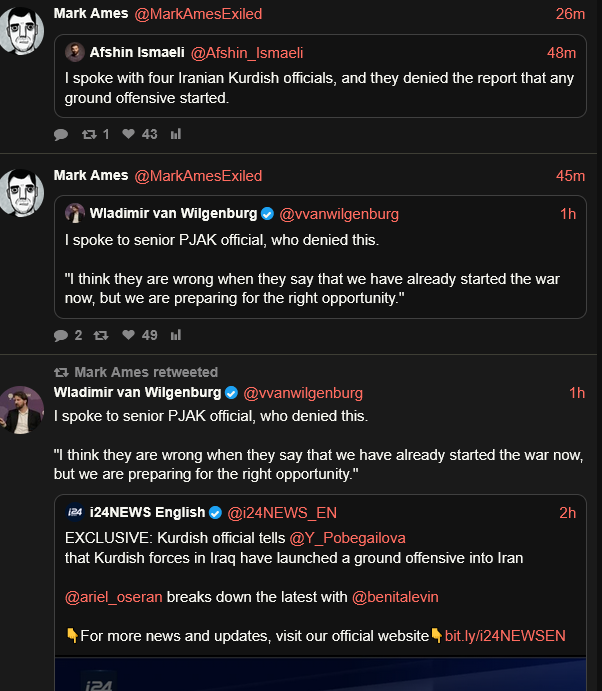Open the i24NEWS English small avatar

[75, 513]
